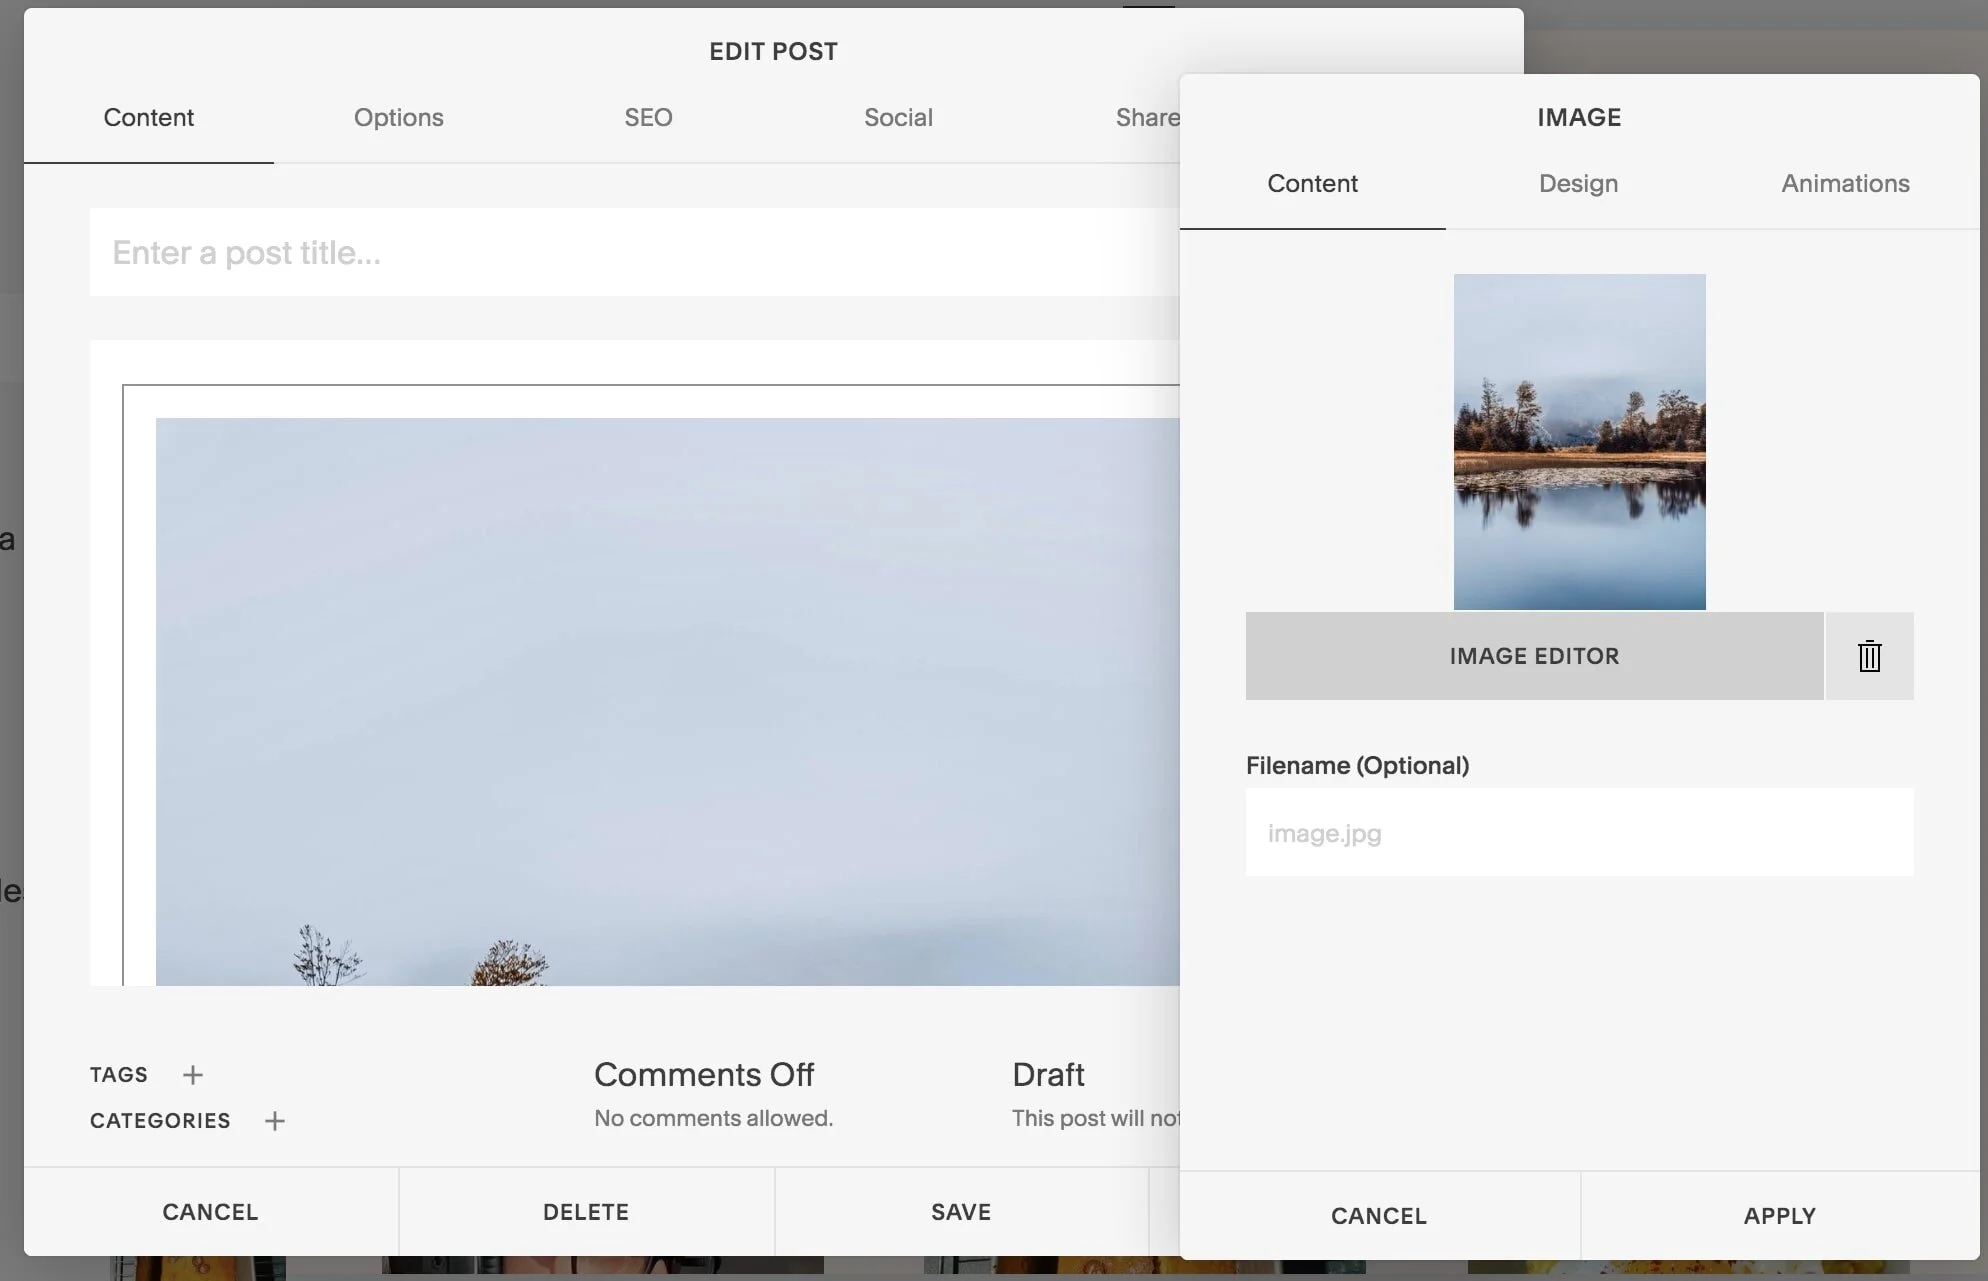
Task: Change post status by clicking Draft
Action: [x=1048, y=1074]
